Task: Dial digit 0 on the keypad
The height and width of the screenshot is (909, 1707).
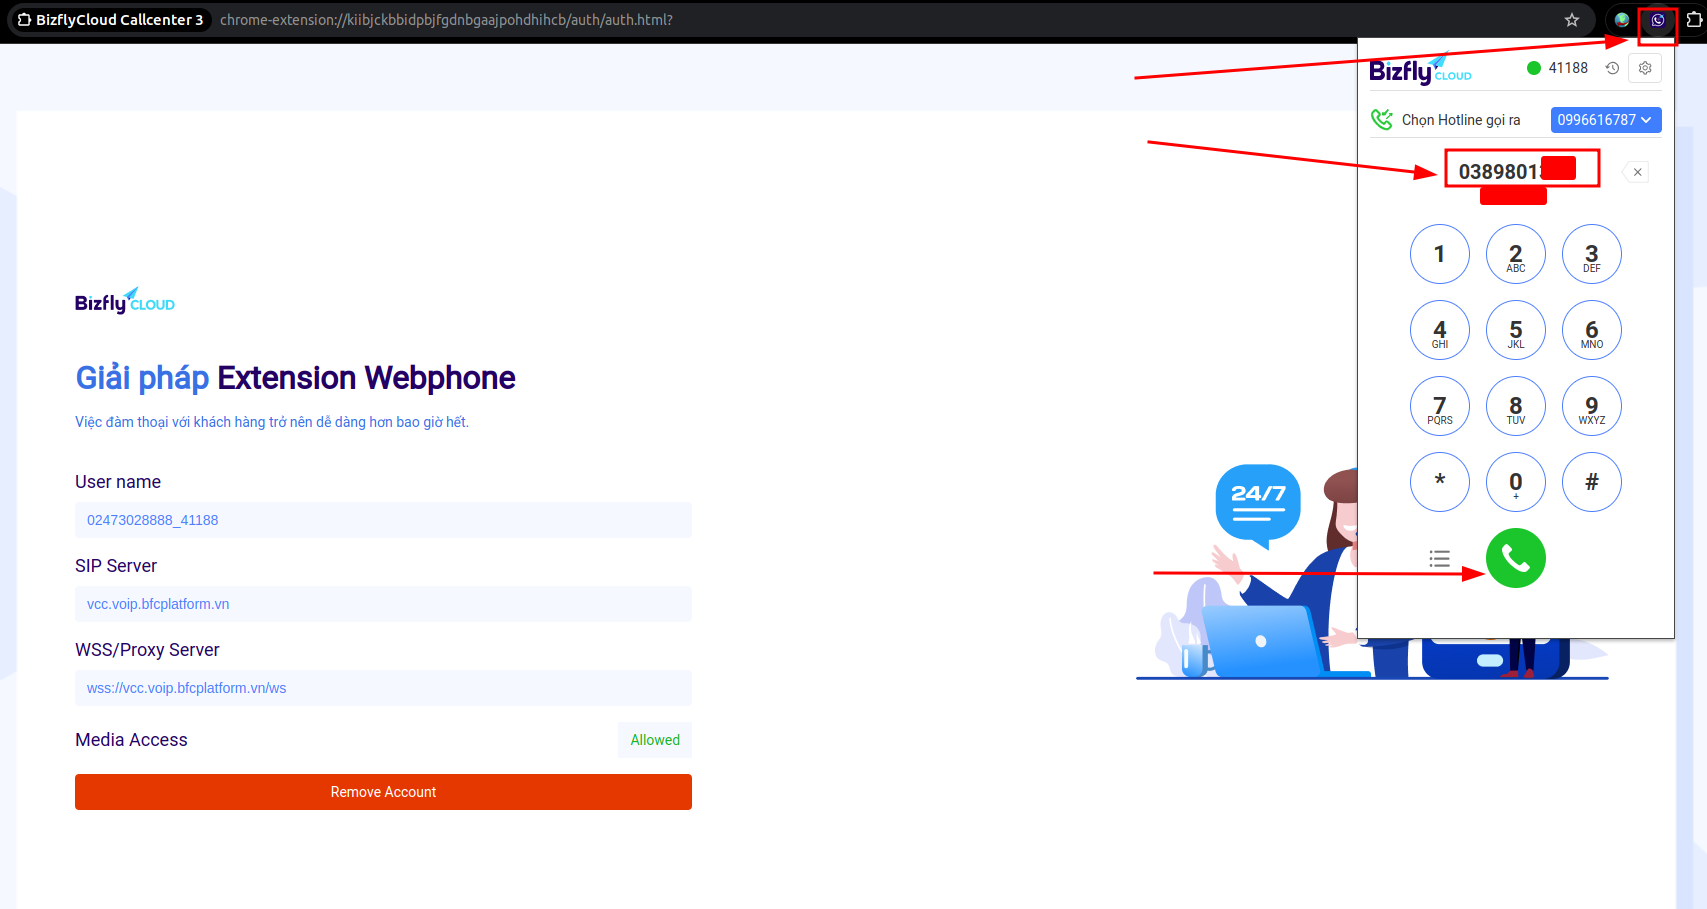Action: click(x=1516, y=482)
